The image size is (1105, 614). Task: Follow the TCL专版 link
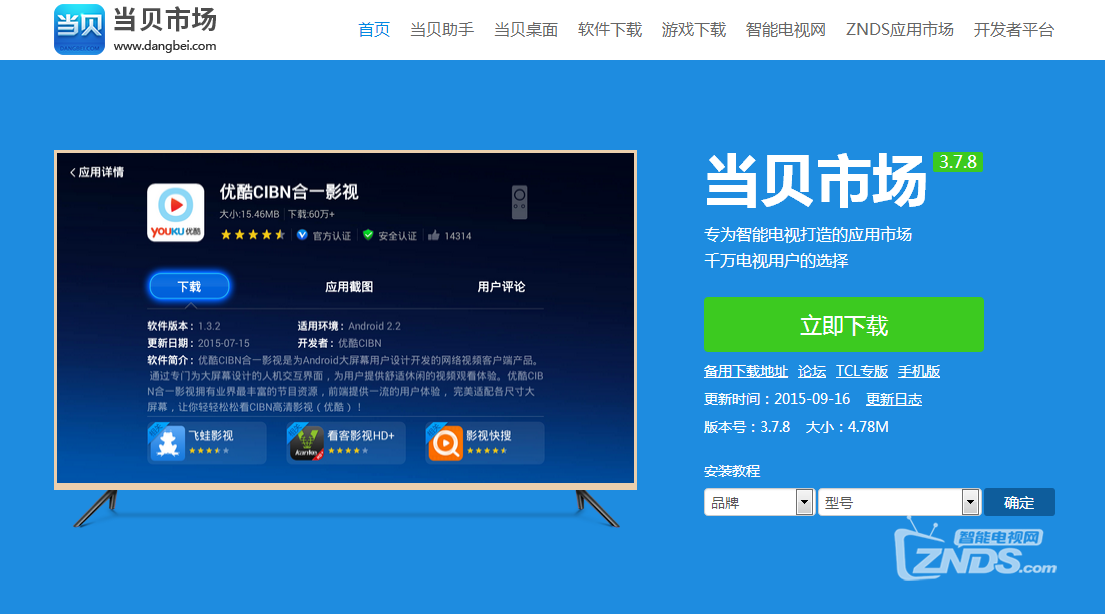coord(862,372)
